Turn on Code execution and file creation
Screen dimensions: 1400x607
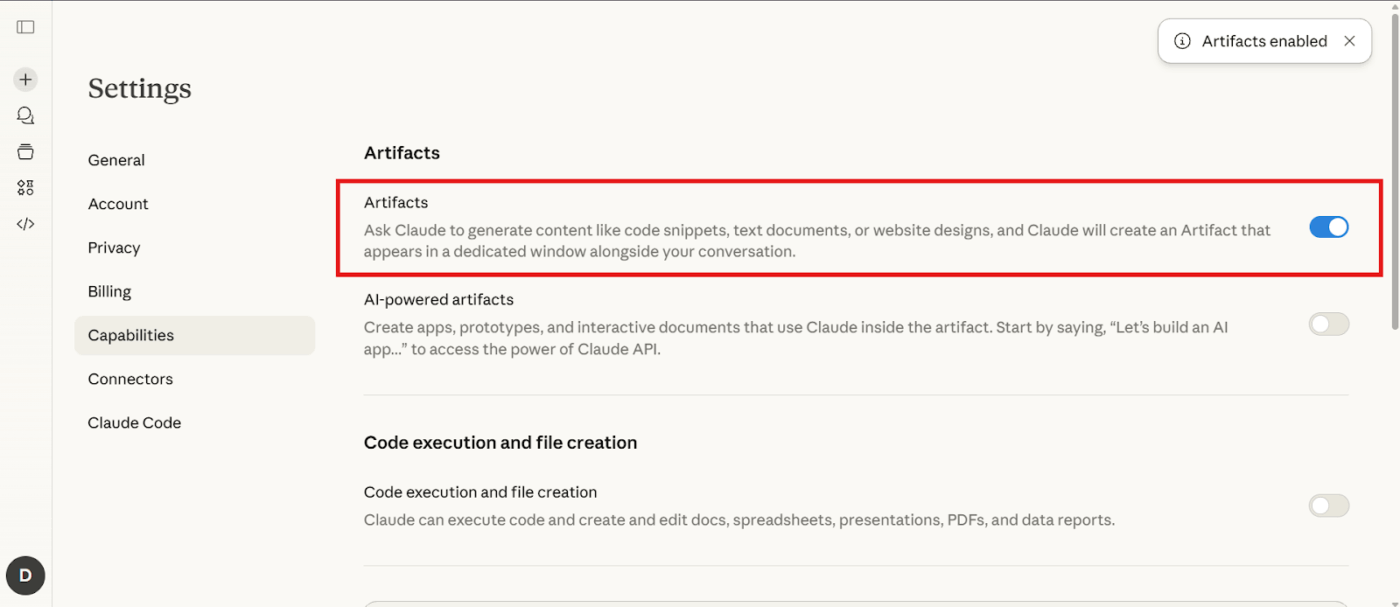(x=1329, y=505)
